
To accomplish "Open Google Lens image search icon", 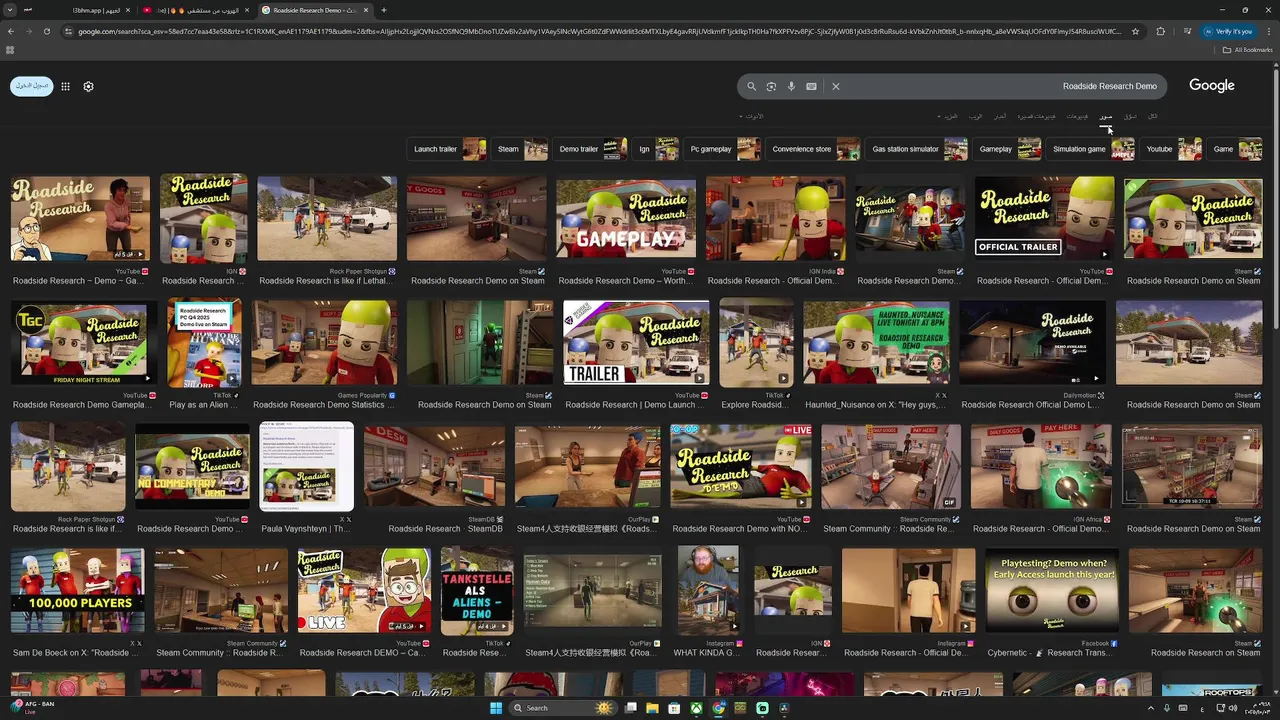I will point(771,86).
